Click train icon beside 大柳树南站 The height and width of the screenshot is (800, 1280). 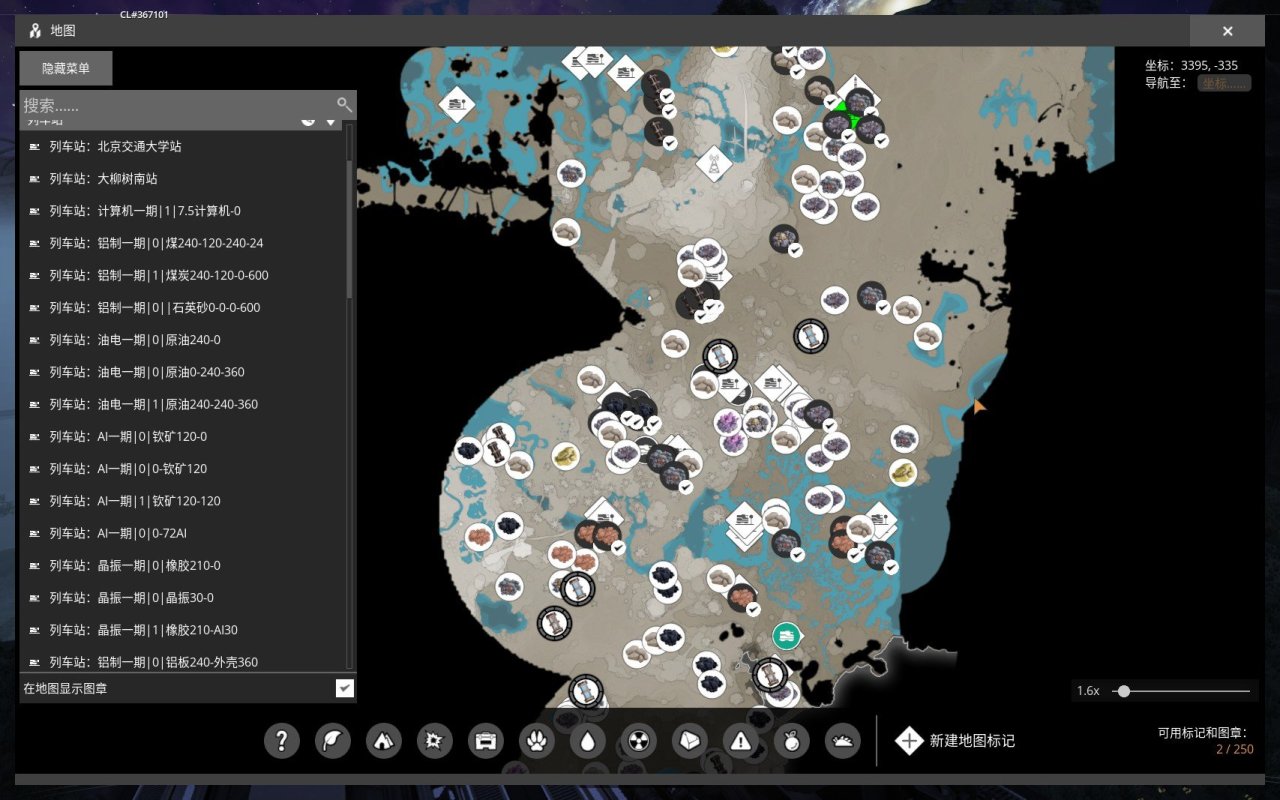(35, 179)
